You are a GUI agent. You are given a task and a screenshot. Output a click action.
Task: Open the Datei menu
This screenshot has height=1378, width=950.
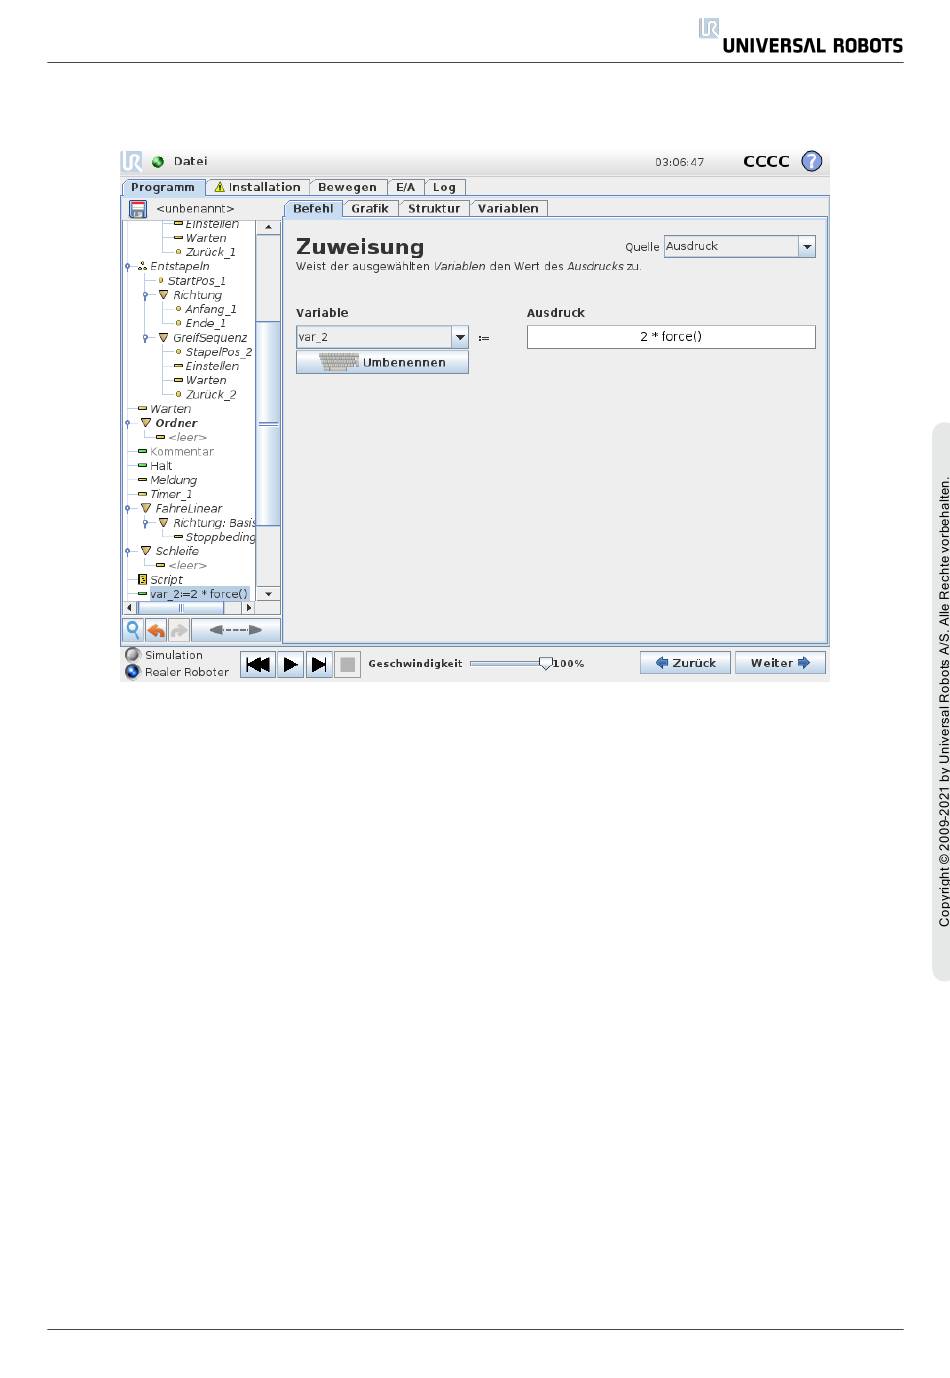coord(190,161)
